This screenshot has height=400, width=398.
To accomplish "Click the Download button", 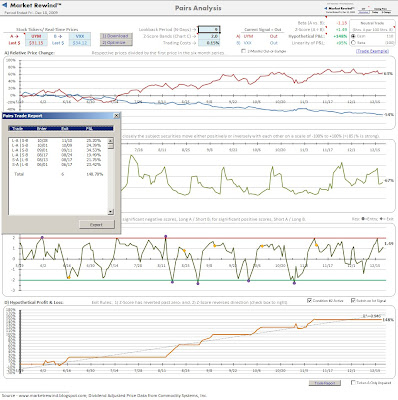I will coord(116,36).
